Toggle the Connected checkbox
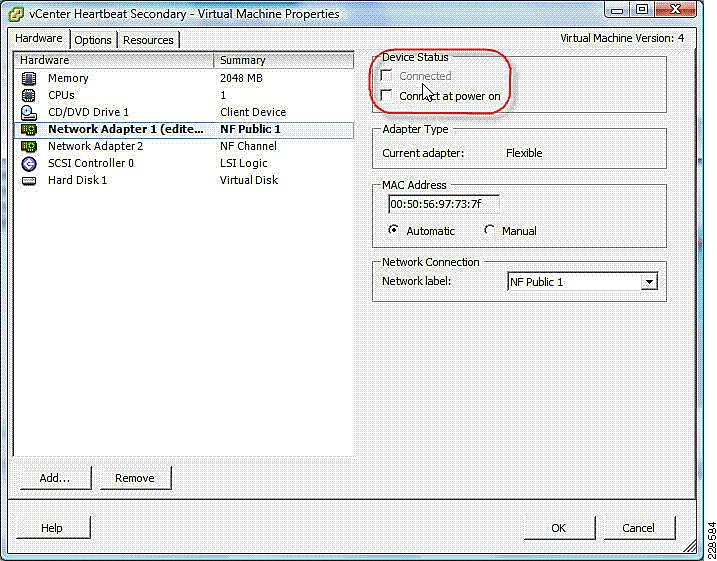Viewport: 717px width, 561px height. [386, 75]
